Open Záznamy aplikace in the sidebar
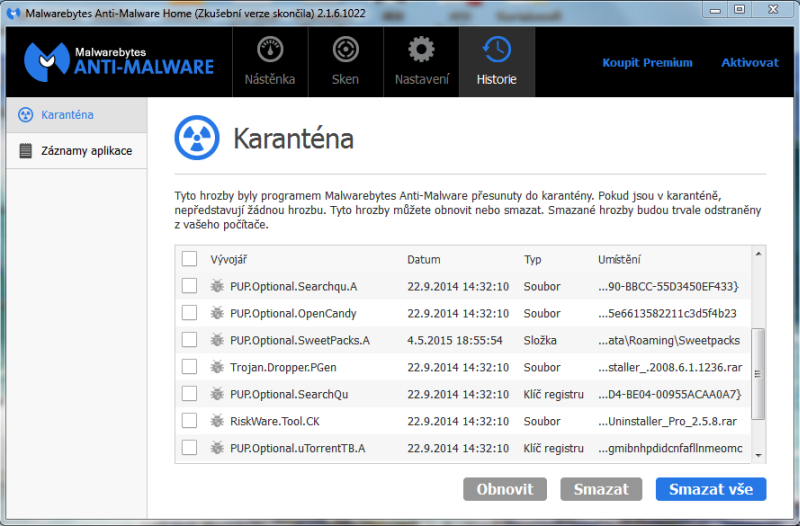Viewport: 800px width, 526px height. [86, 151]
